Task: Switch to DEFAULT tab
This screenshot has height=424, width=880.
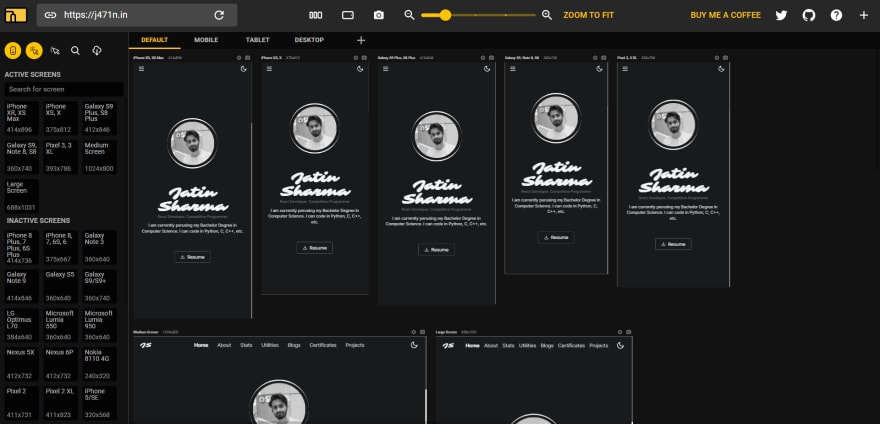Action: click(154, 40)
